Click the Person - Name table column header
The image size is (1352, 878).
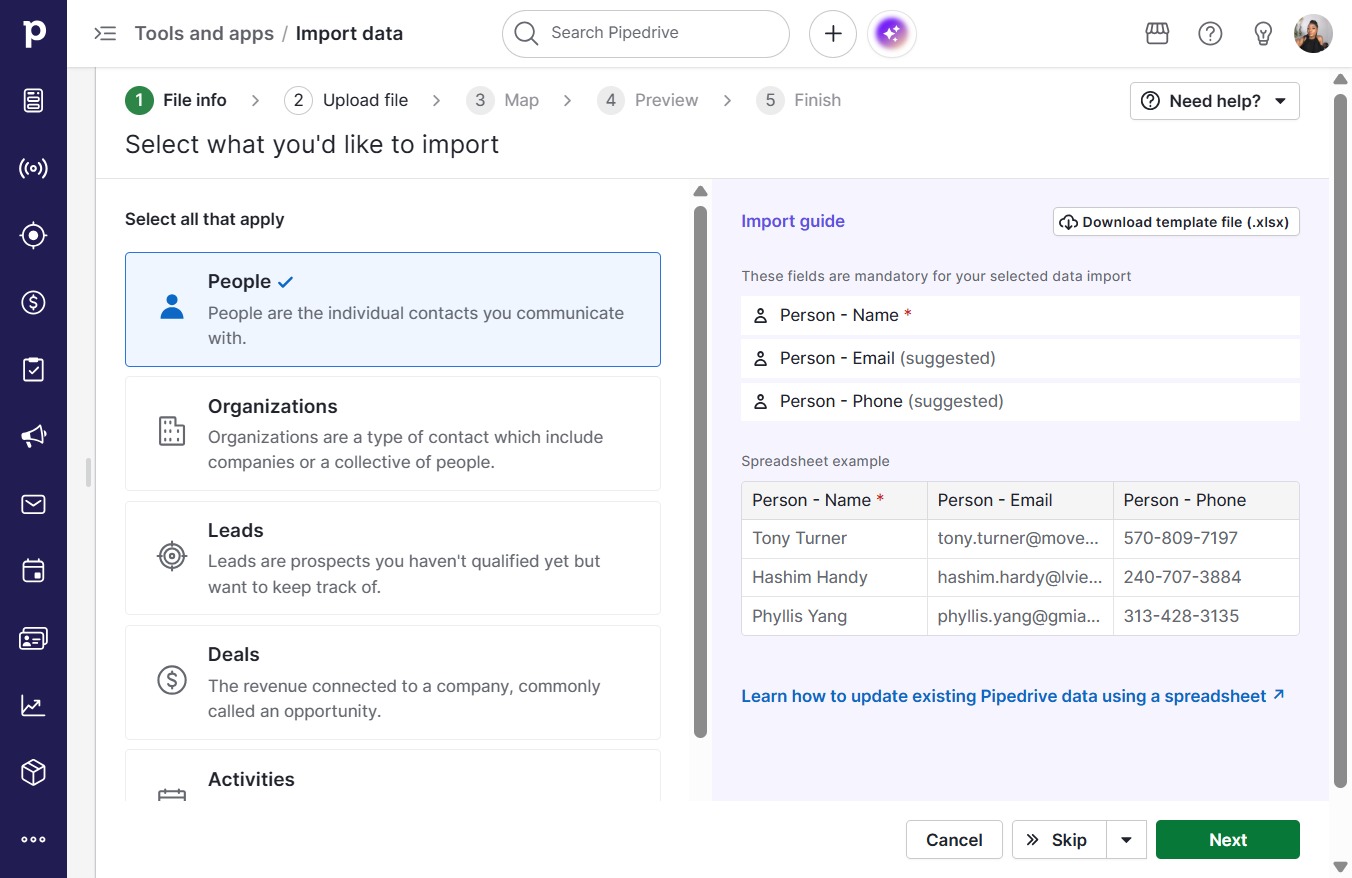point(834,500)
